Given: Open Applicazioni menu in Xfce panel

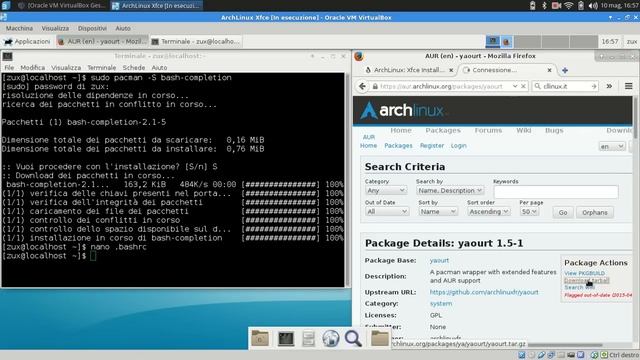Looking at the screenshot, I should click(27, 41).
